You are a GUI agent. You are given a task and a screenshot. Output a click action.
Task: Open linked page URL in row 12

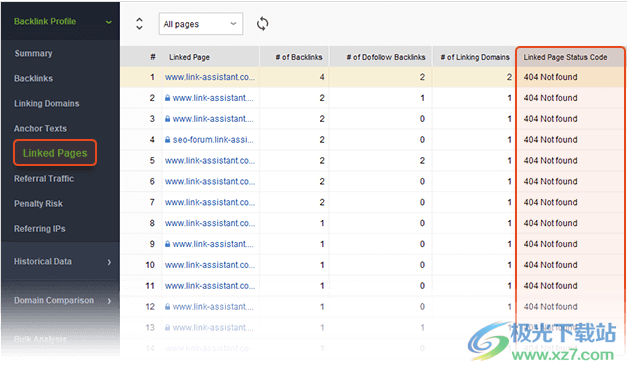coord(213,307)
